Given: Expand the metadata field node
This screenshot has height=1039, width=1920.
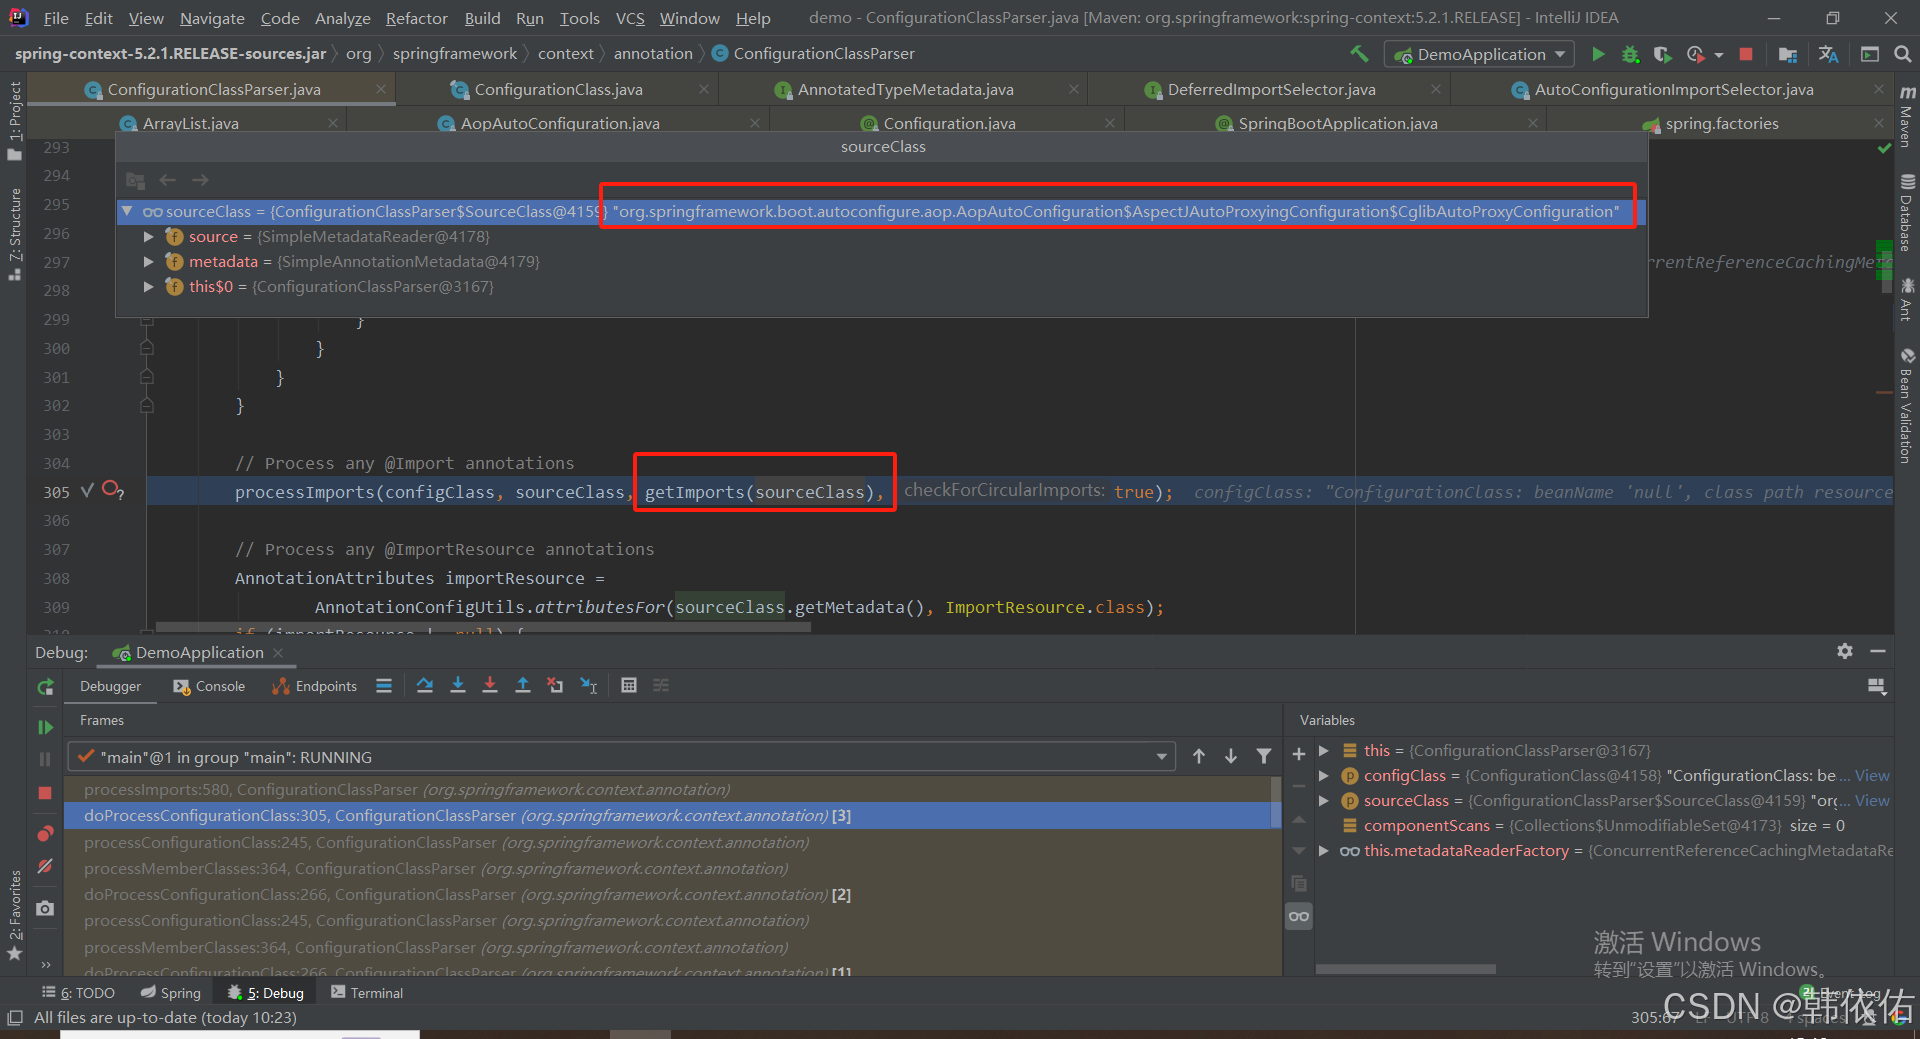Looking at the screenshot, I should click(x=149, y=262).
